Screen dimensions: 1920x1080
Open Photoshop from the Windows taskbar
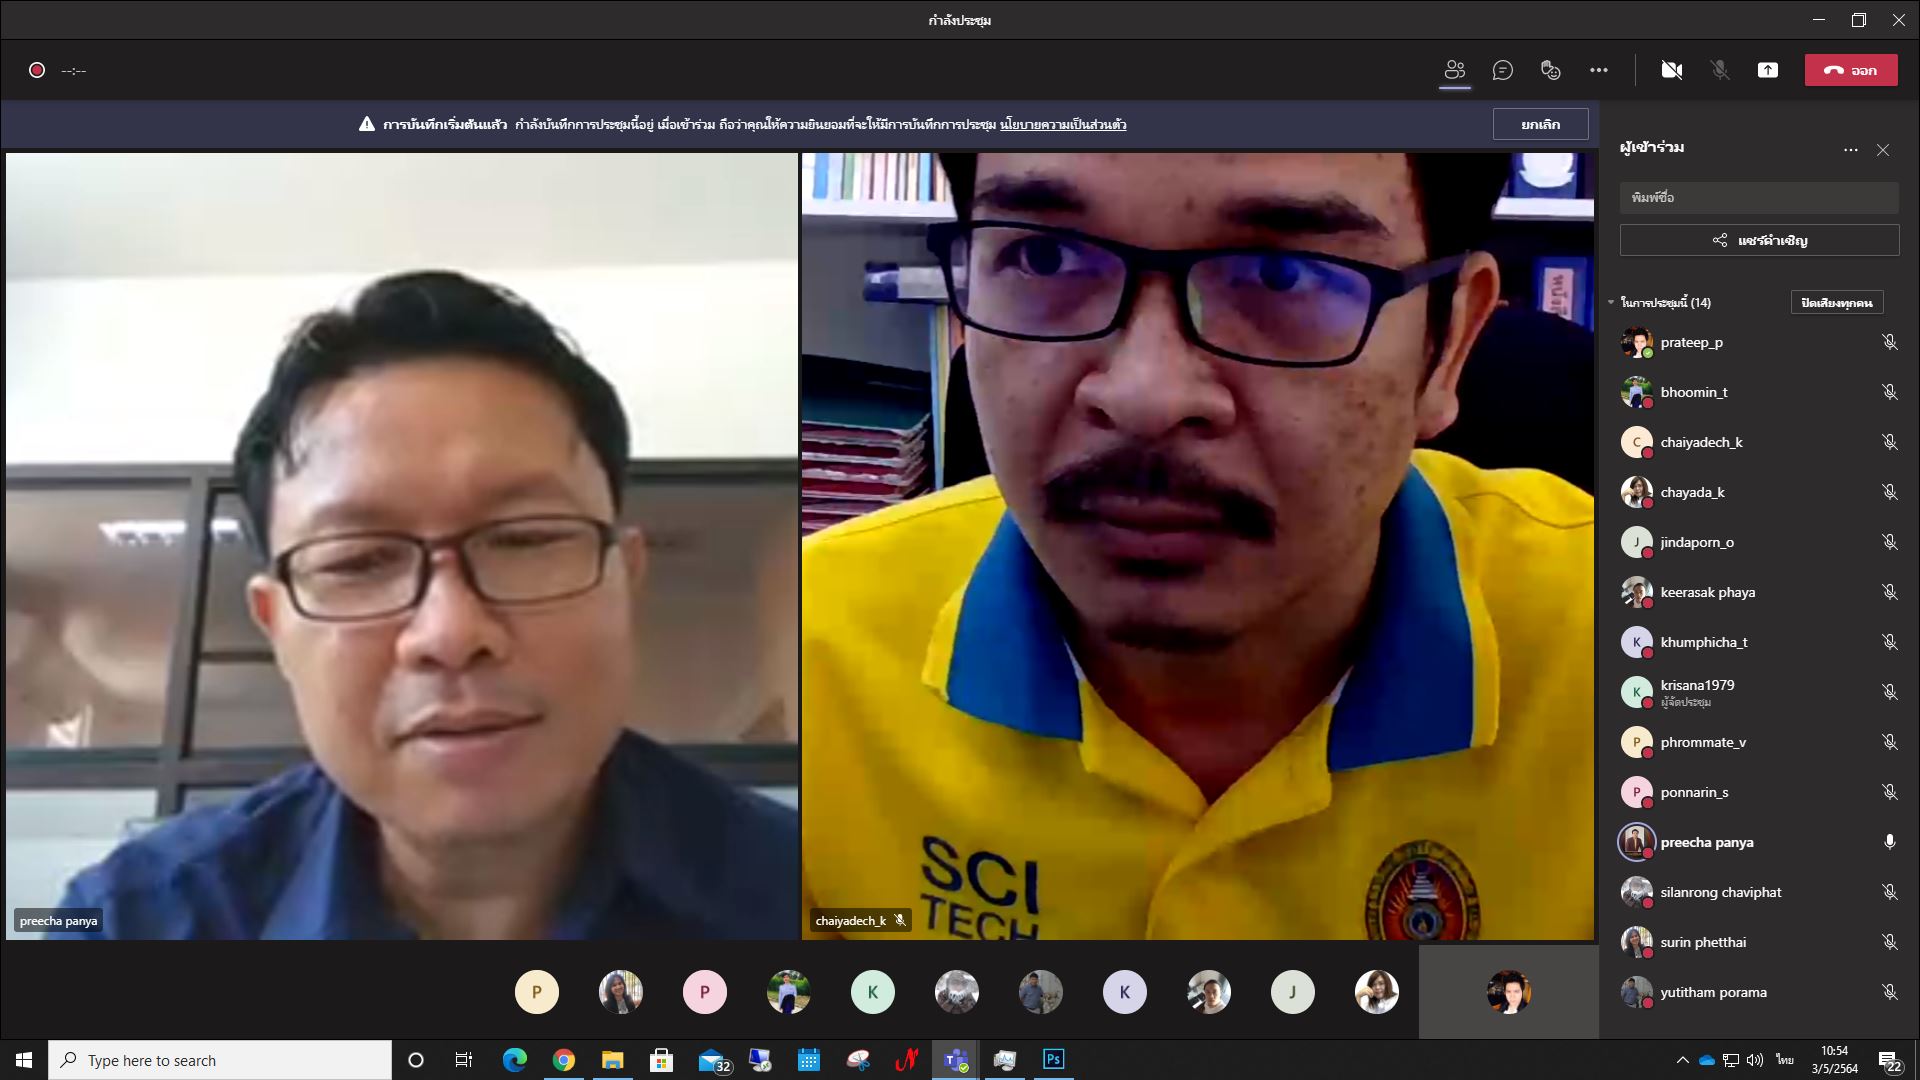click(x=1053, y=1059)
